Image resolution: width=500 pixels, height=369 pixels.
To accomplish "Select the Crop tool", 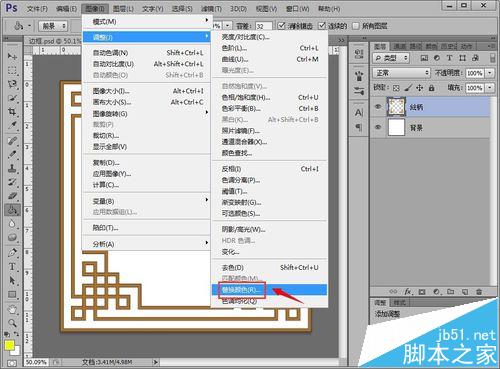I will (12, 112).
